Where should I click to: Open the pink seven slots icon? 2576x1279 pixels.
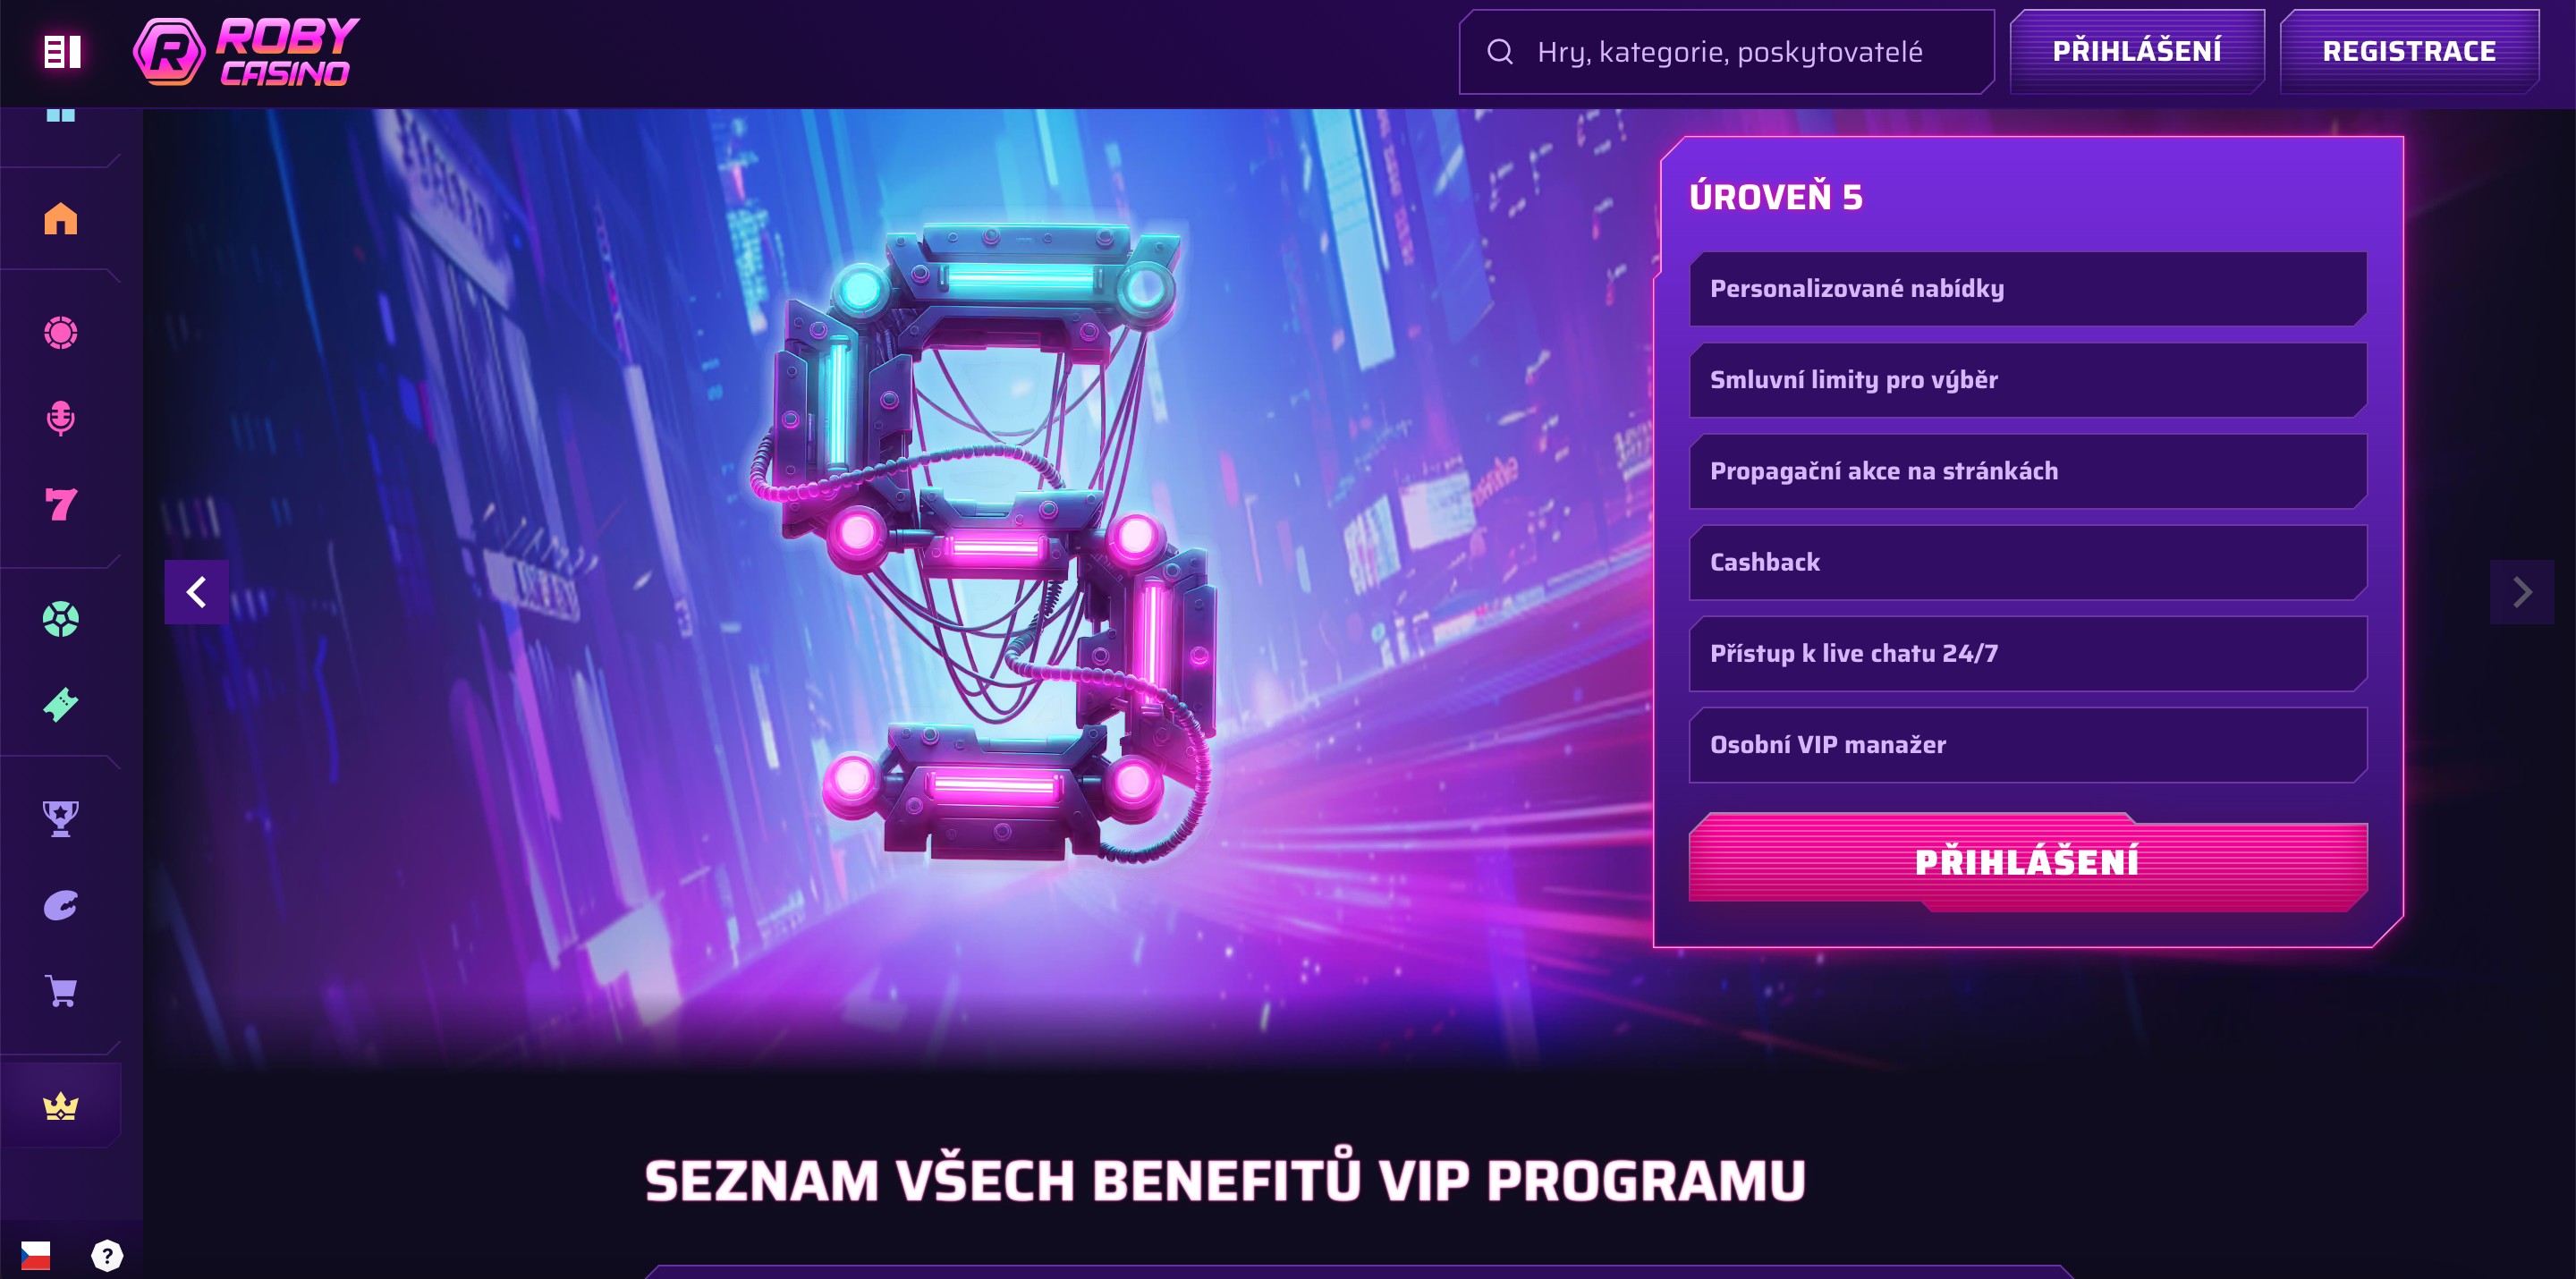61,504
